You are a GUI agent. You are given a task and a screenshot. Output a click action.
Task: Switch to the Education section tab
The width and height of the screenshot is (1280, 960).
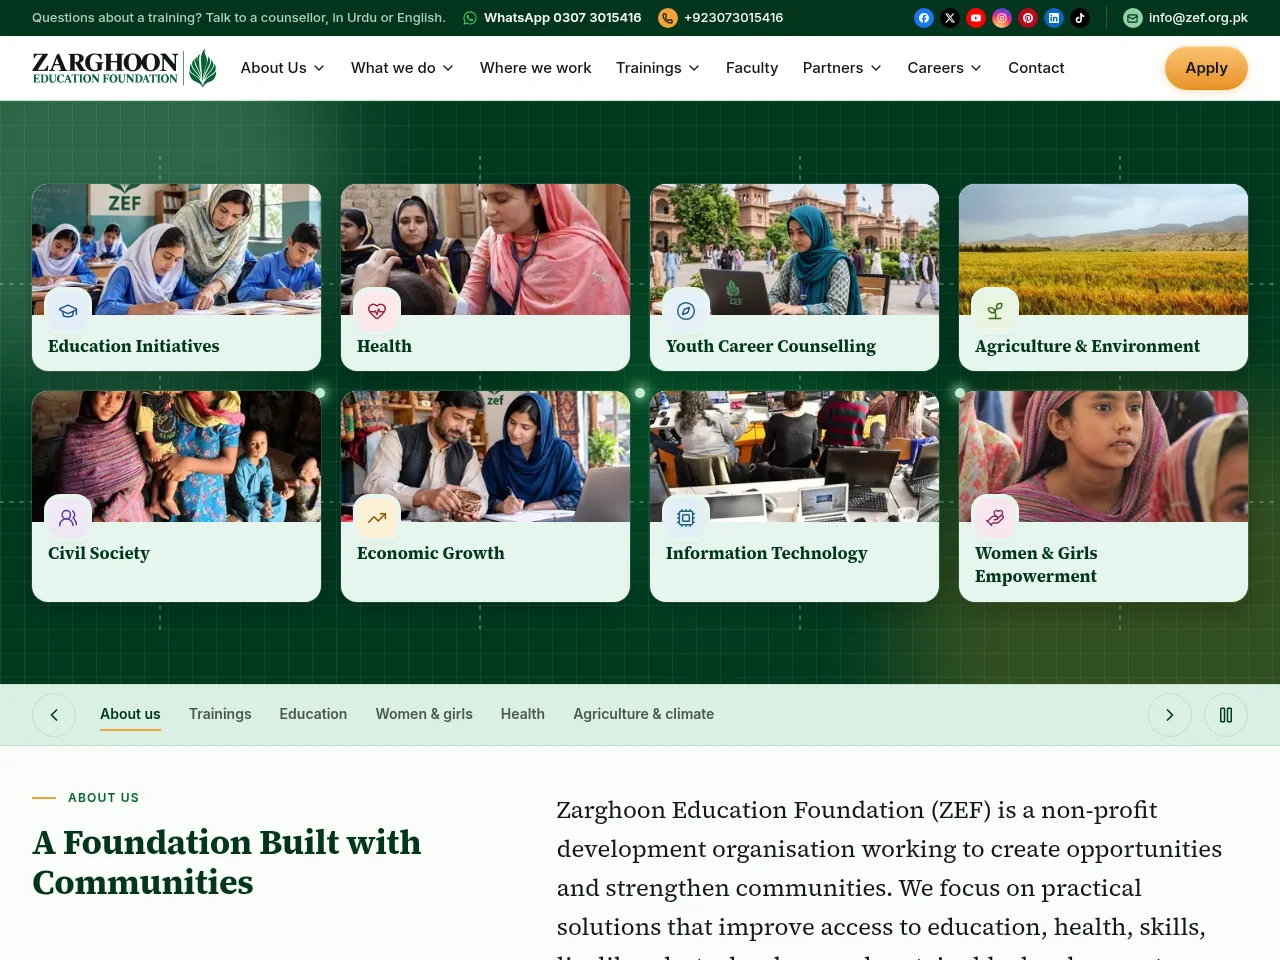click(313, 714)
